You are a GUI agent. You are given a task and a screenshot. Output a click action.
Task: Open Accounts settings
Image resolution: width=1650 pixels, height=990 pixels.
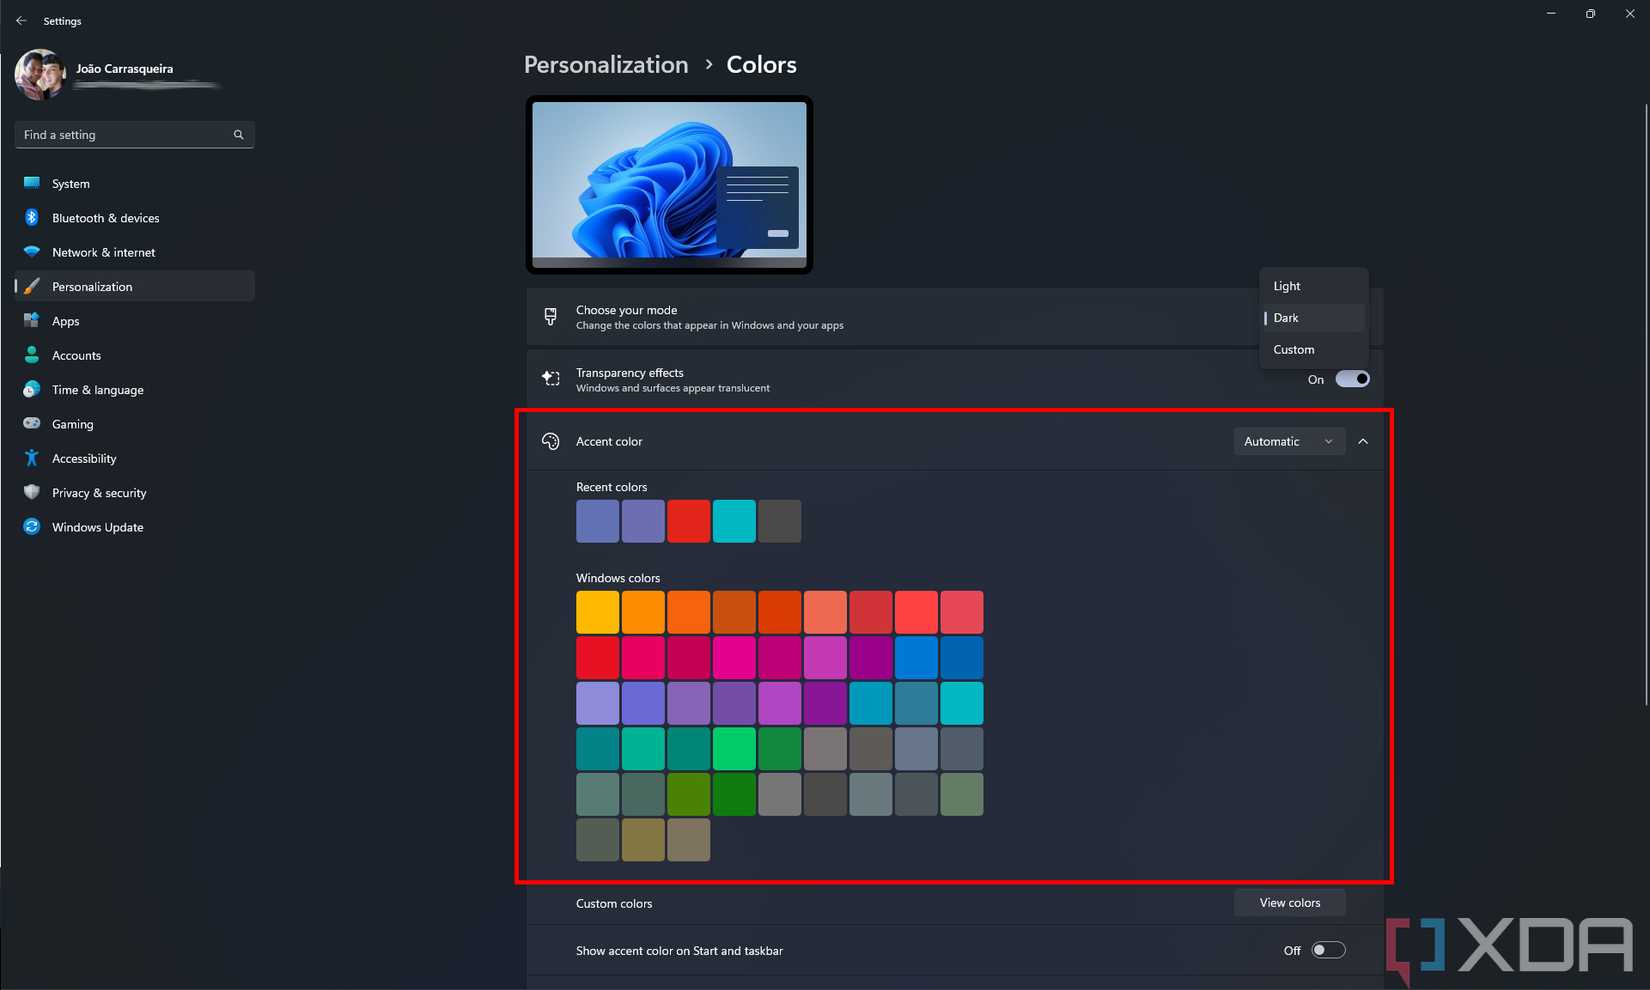click(76, 355)
